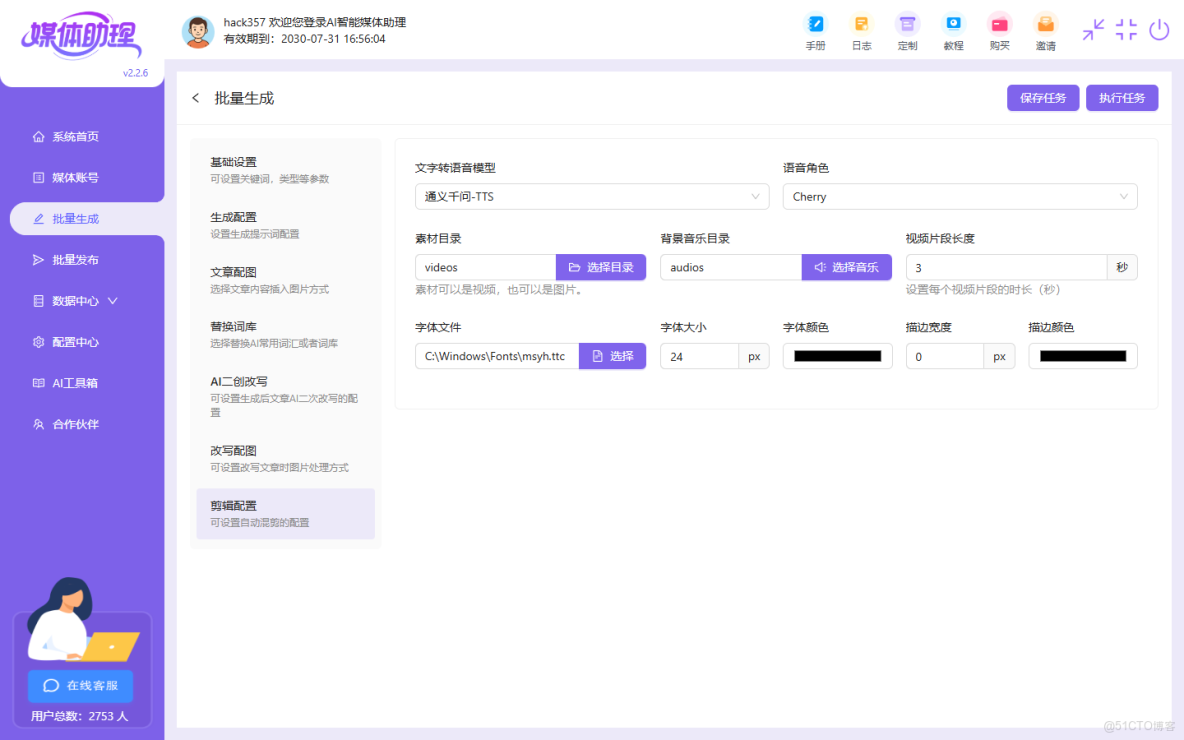Viewport: 1184px width, 740px height.
Task: Open the 手册 (manual) icon
Action: (x=815, y=30)
